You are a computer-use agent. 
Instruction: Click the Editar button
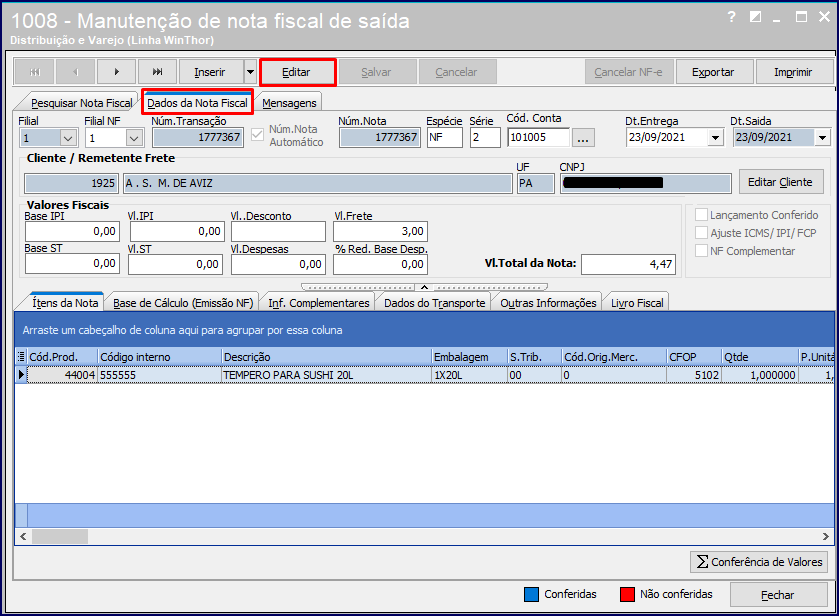point(296,72)
